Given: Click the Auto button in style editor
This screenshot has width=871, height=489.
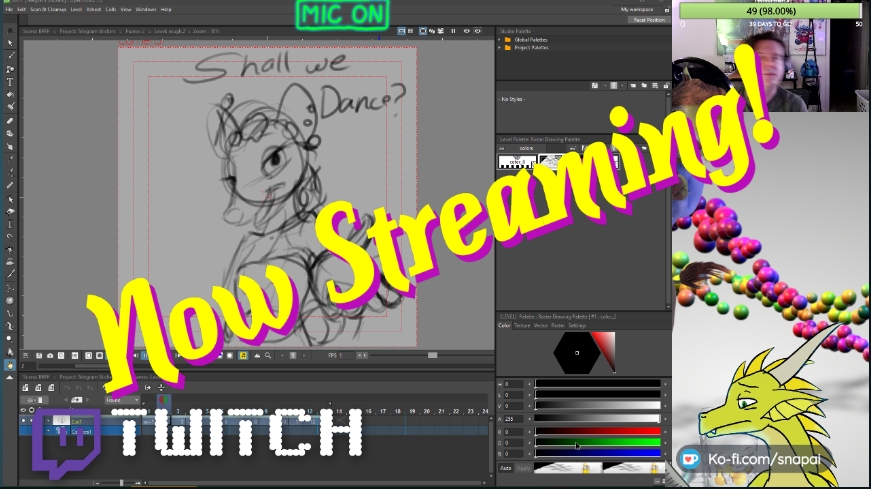Looking at the screenshot, I should (505, 468).
